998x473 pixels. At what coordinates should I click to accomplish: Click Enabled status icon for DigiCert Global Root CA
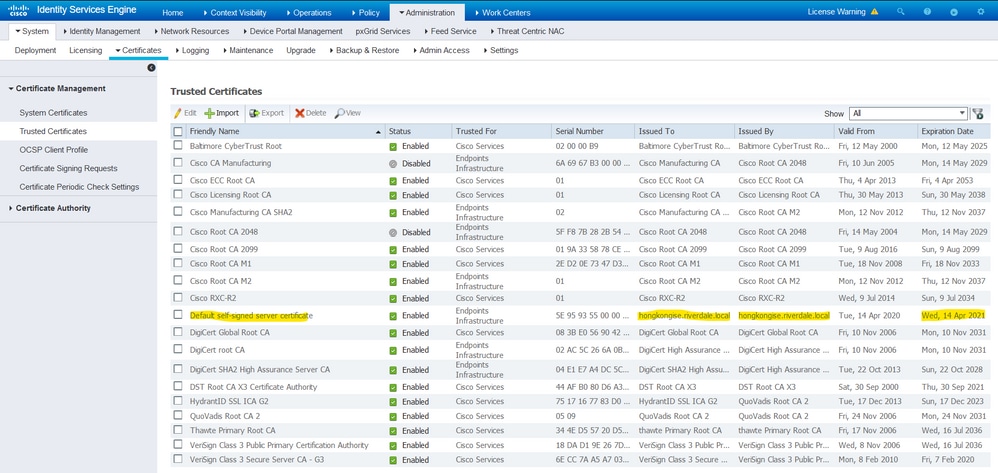[x=393, y=333]
